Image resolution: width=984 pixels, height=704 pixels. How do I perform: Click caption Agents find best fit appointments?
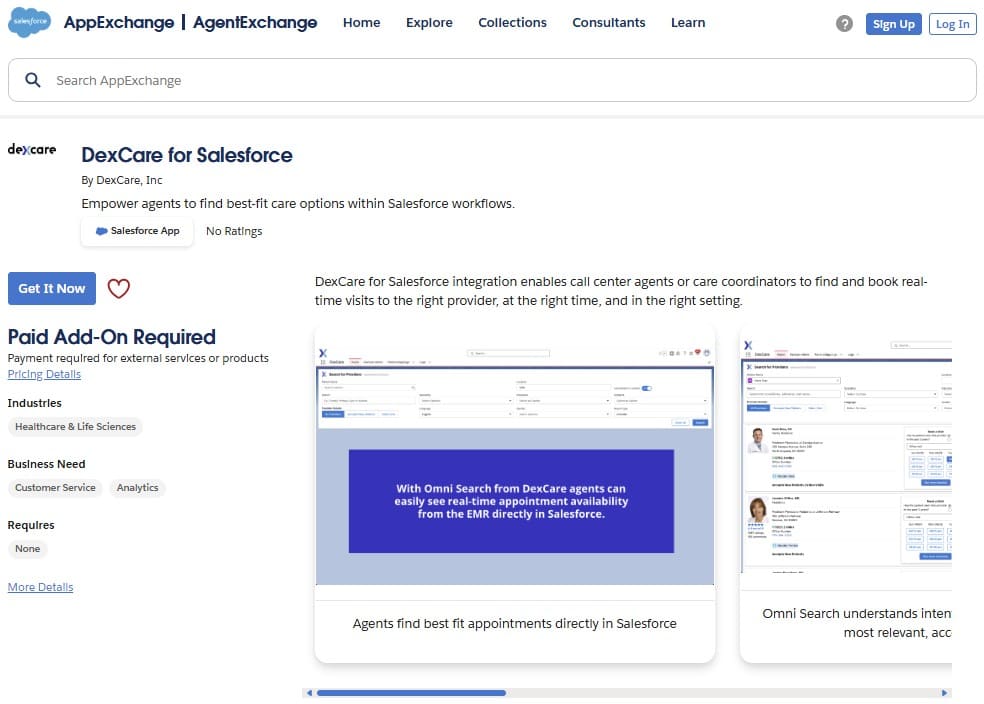515,624
